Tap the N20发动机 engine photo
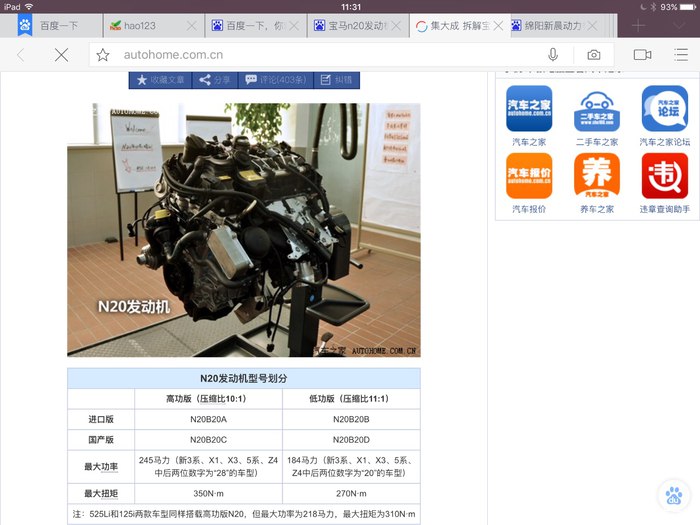Image resolution: width=700 pixels, height=525 pixels. tap(243, 229)
